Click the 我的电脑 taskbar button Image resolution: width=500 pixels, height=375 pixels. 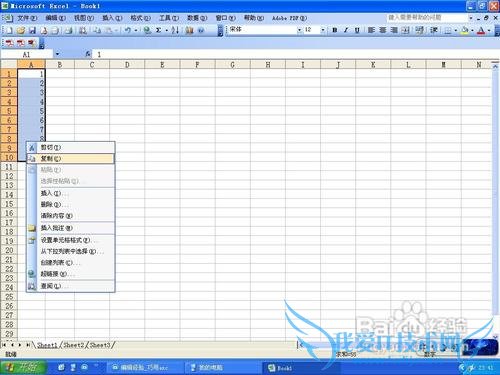click(x=222, y=368)
